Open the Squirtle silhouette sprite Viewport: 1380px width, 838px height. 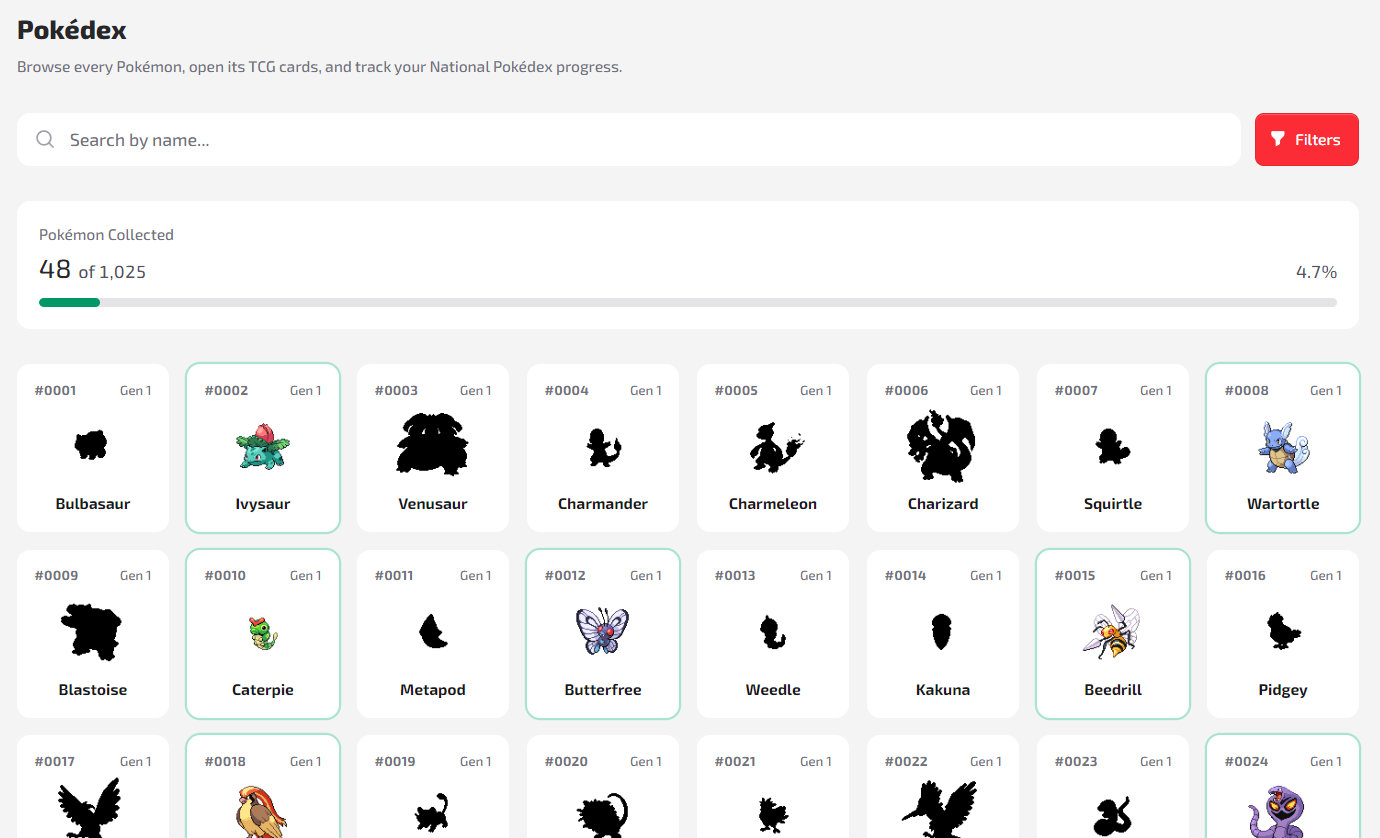click(x=1112, y=446)
